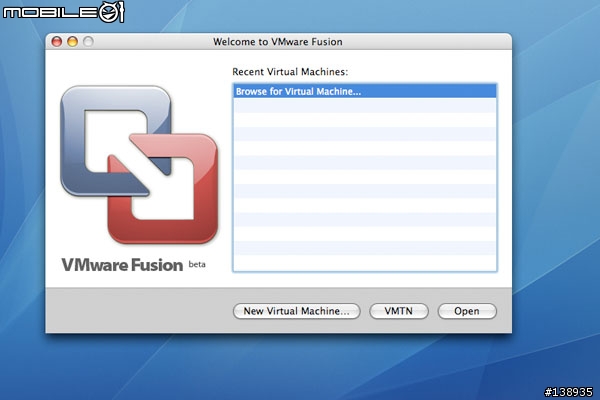Close the Welcome to VMware Fusion window
The height and width of the screenshot is (400, 600).
57,41
